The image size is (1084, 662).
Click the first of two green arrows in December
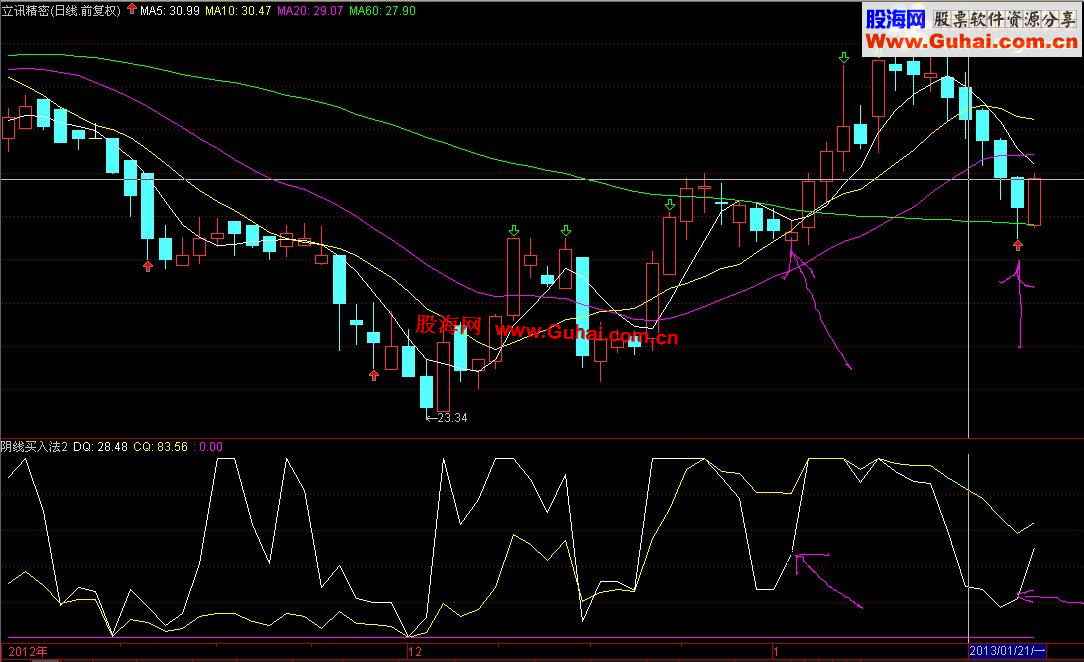pyautogui.click(x=514, y=230)
